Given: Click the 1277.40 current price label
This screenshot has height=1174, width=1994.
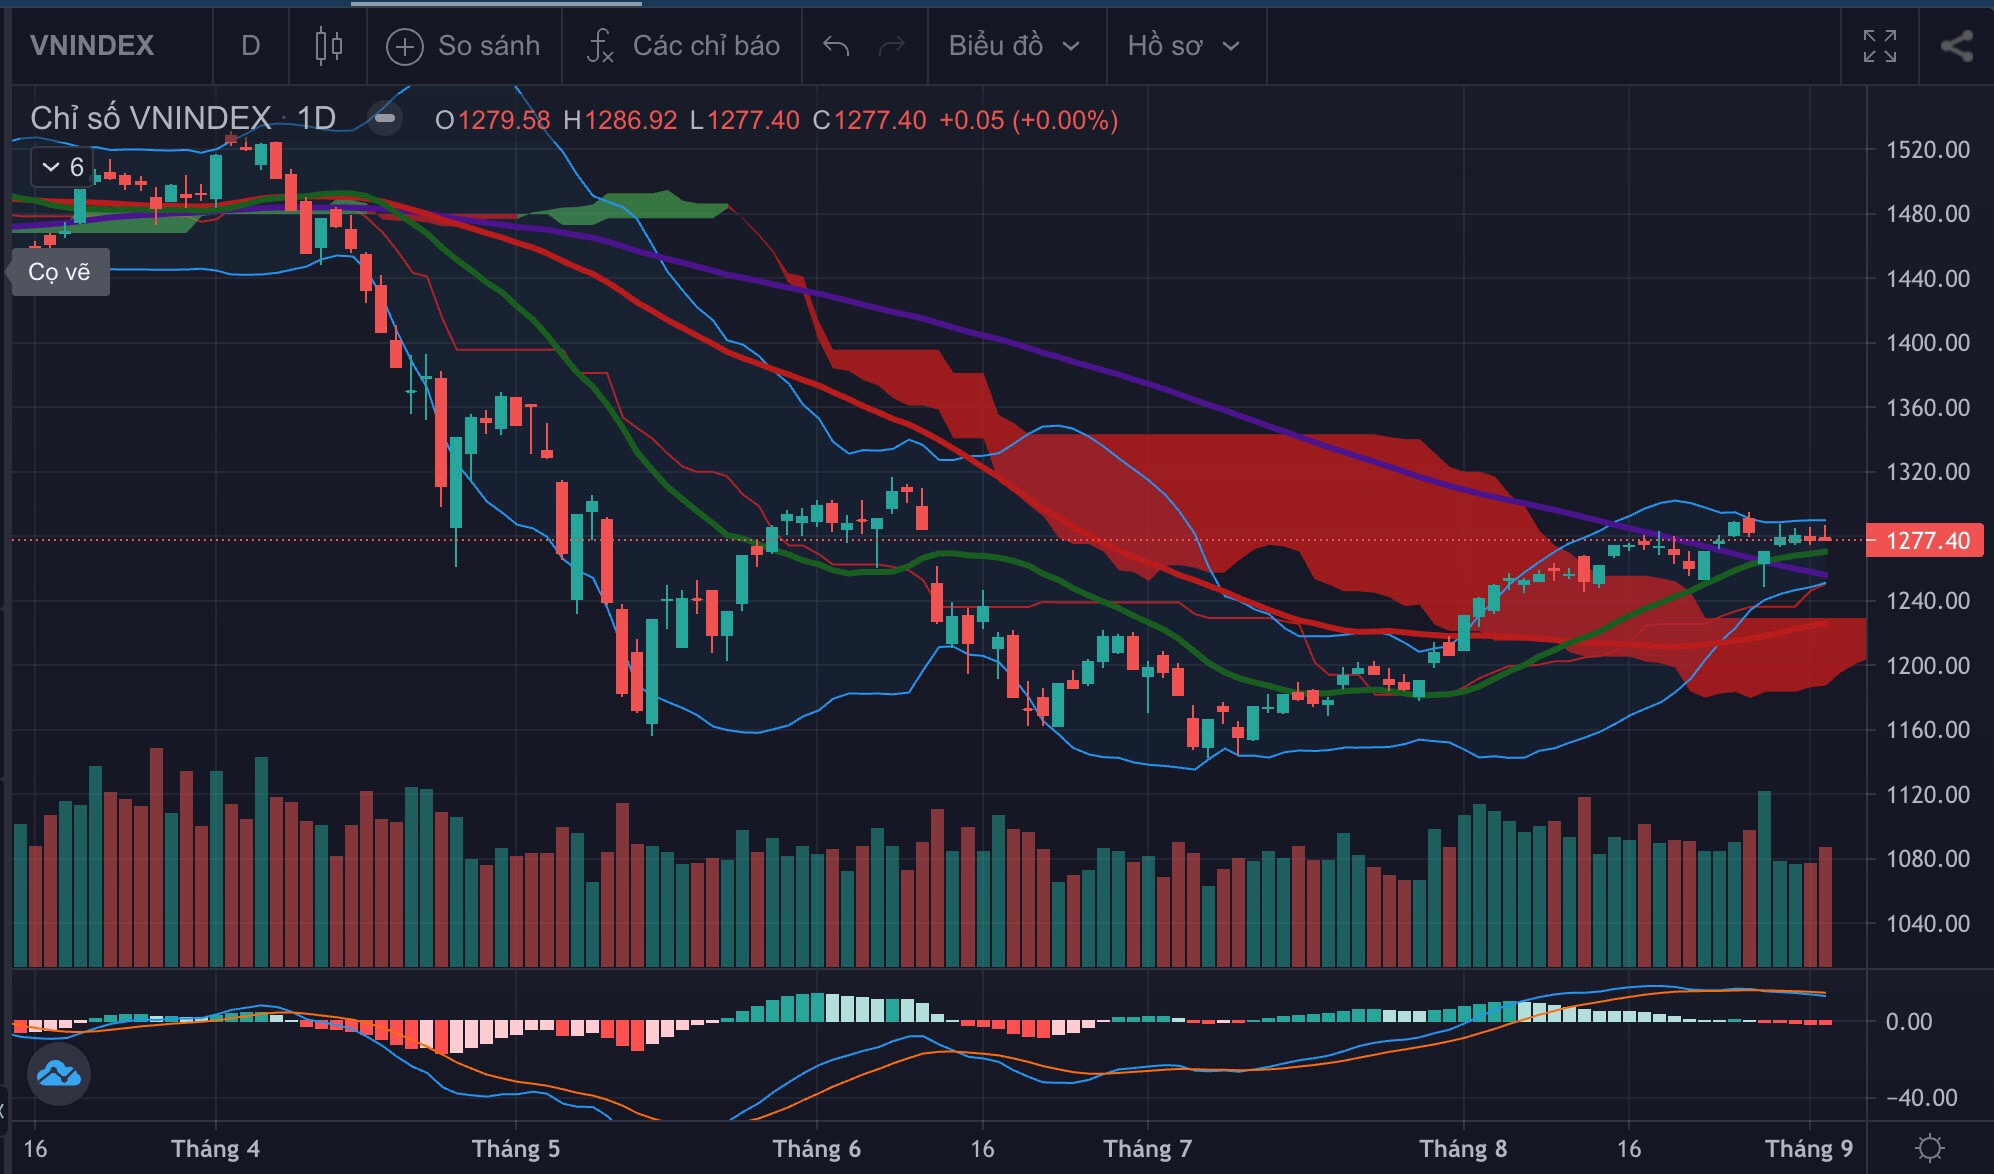Looking at the screenshot, I should coord(1926,540).
